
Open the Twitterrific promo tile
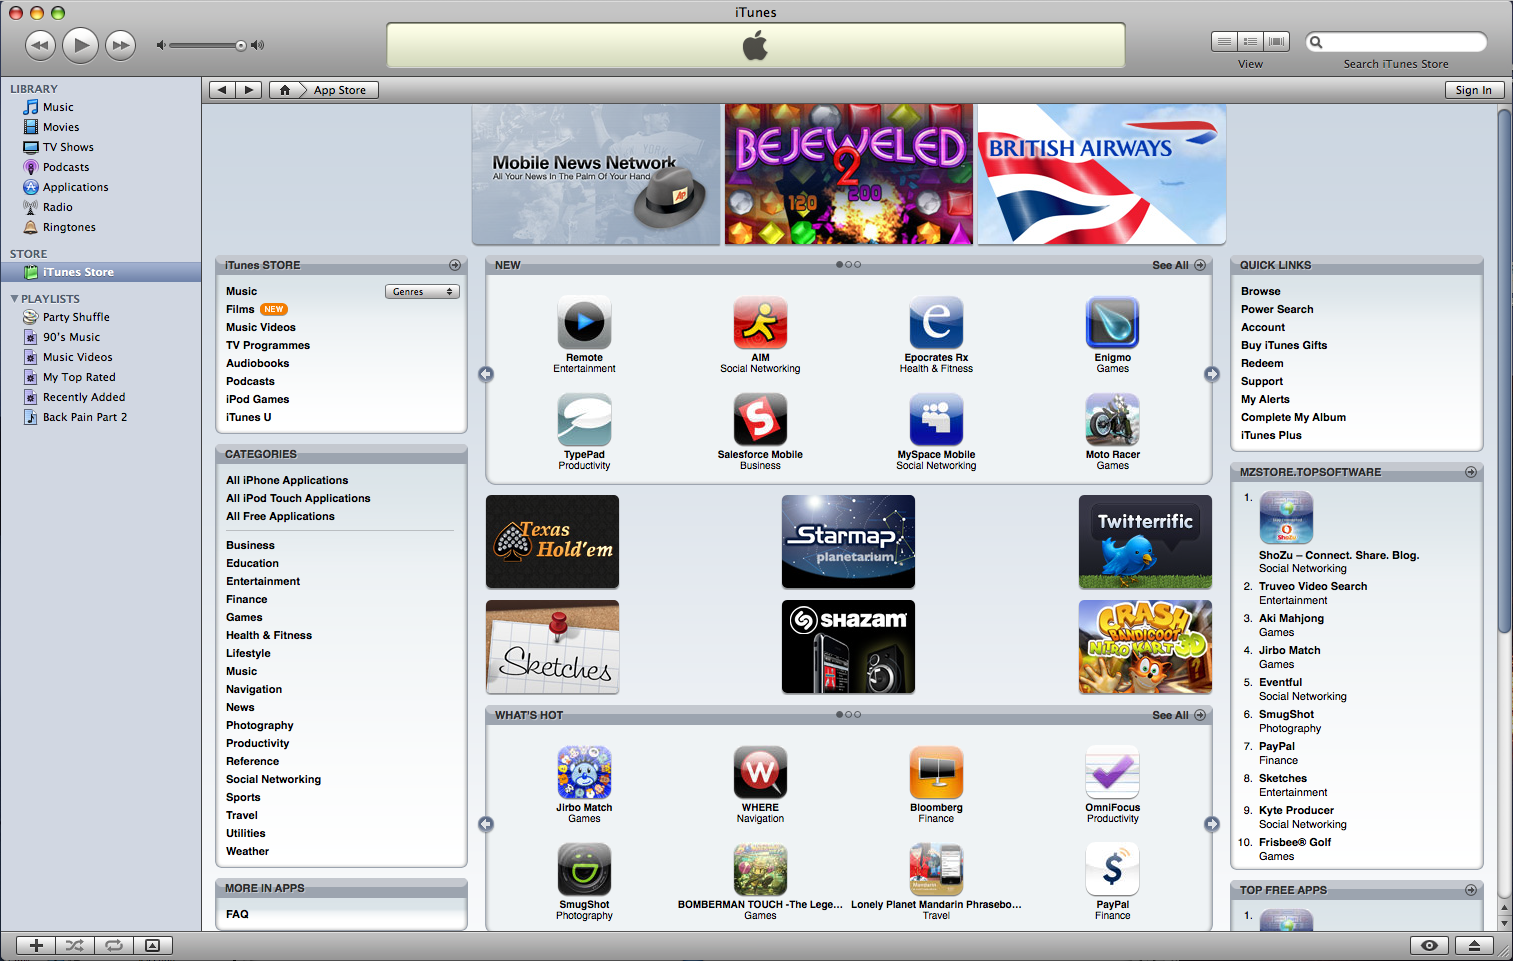pos(1145,542)
